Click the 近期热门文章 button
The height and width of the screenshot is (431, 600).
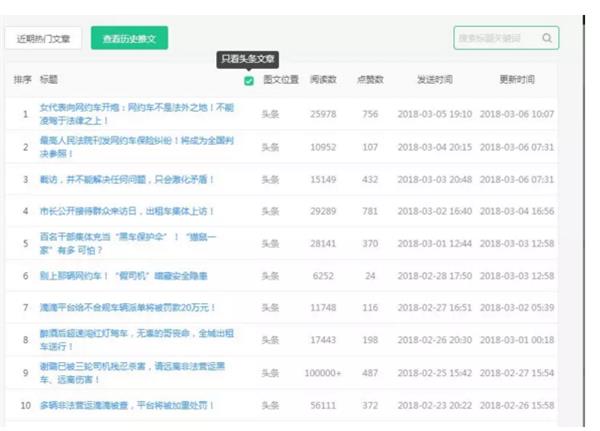point(44,39)
